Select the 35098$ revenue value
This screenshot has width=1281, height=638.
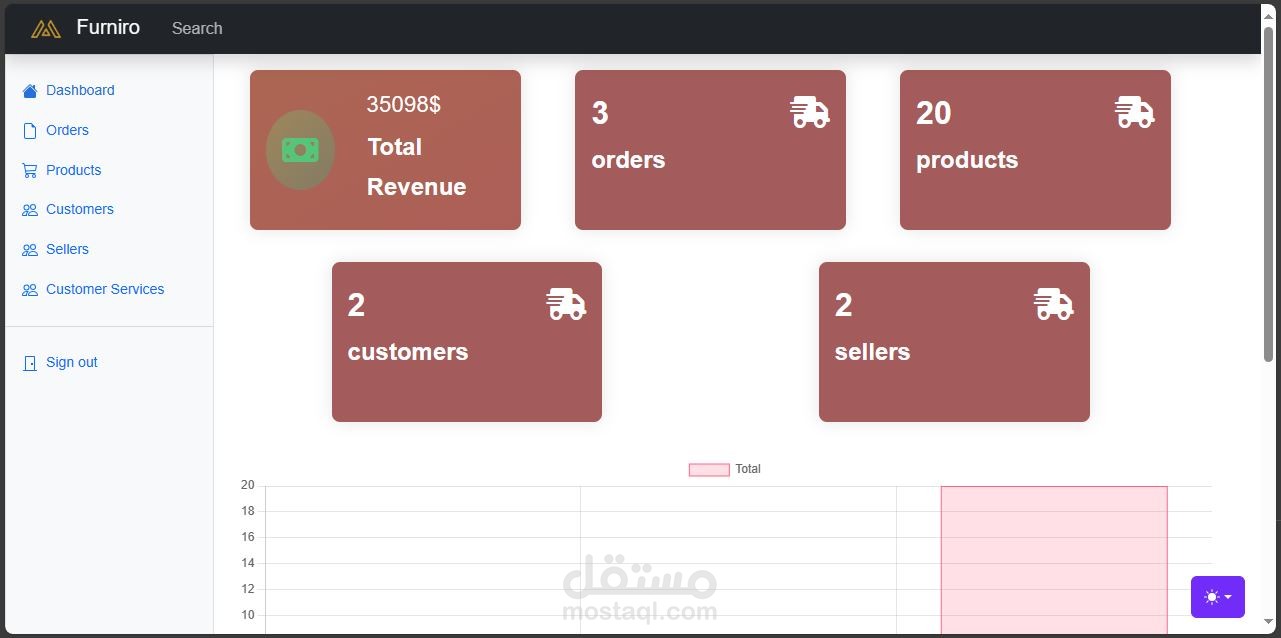tap(403, 104)
